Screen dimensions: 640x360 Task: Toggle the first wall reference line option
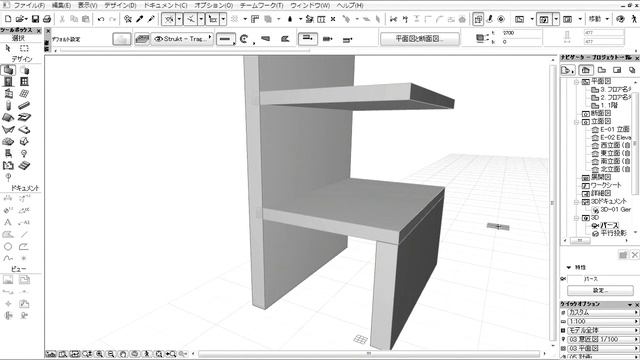pos(308,39)
